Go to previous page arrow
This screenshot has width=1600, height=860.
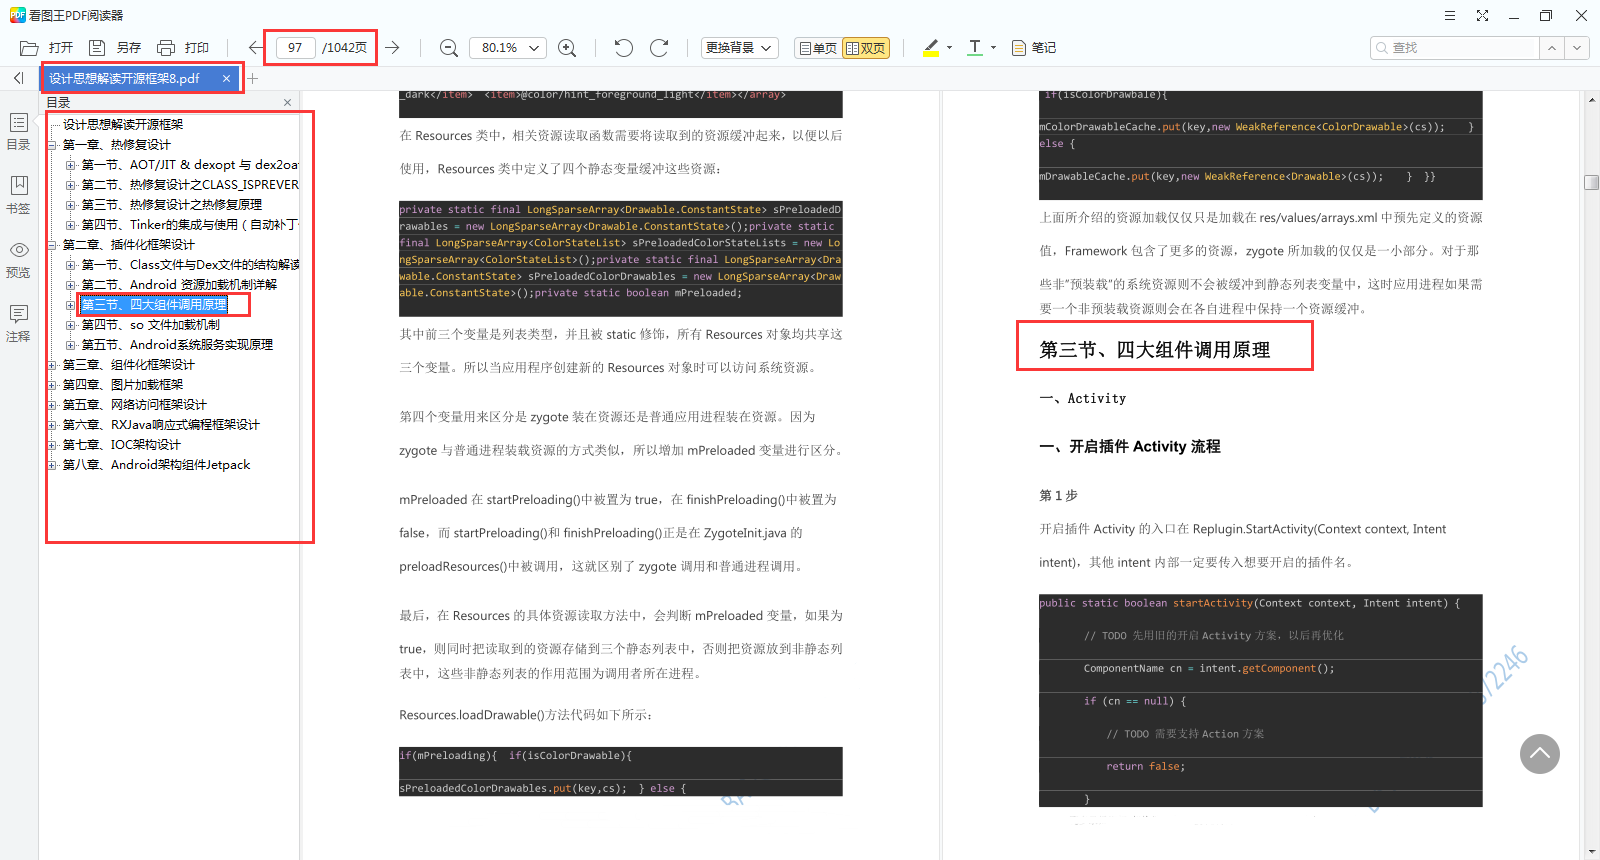tap(256, 47)
